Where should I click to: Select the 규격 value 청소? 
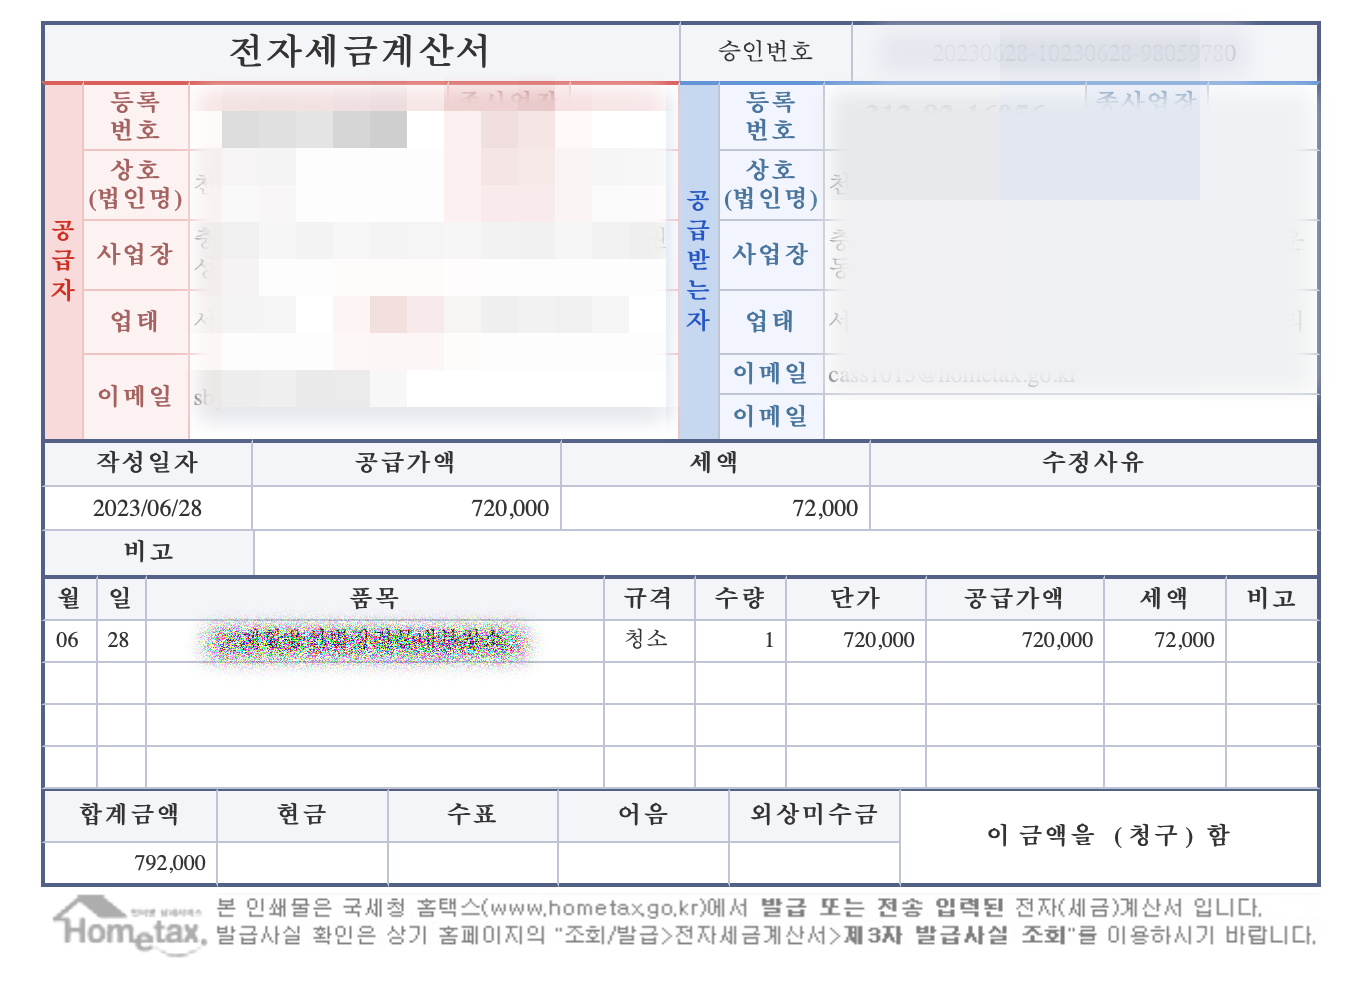click(645, 640)
